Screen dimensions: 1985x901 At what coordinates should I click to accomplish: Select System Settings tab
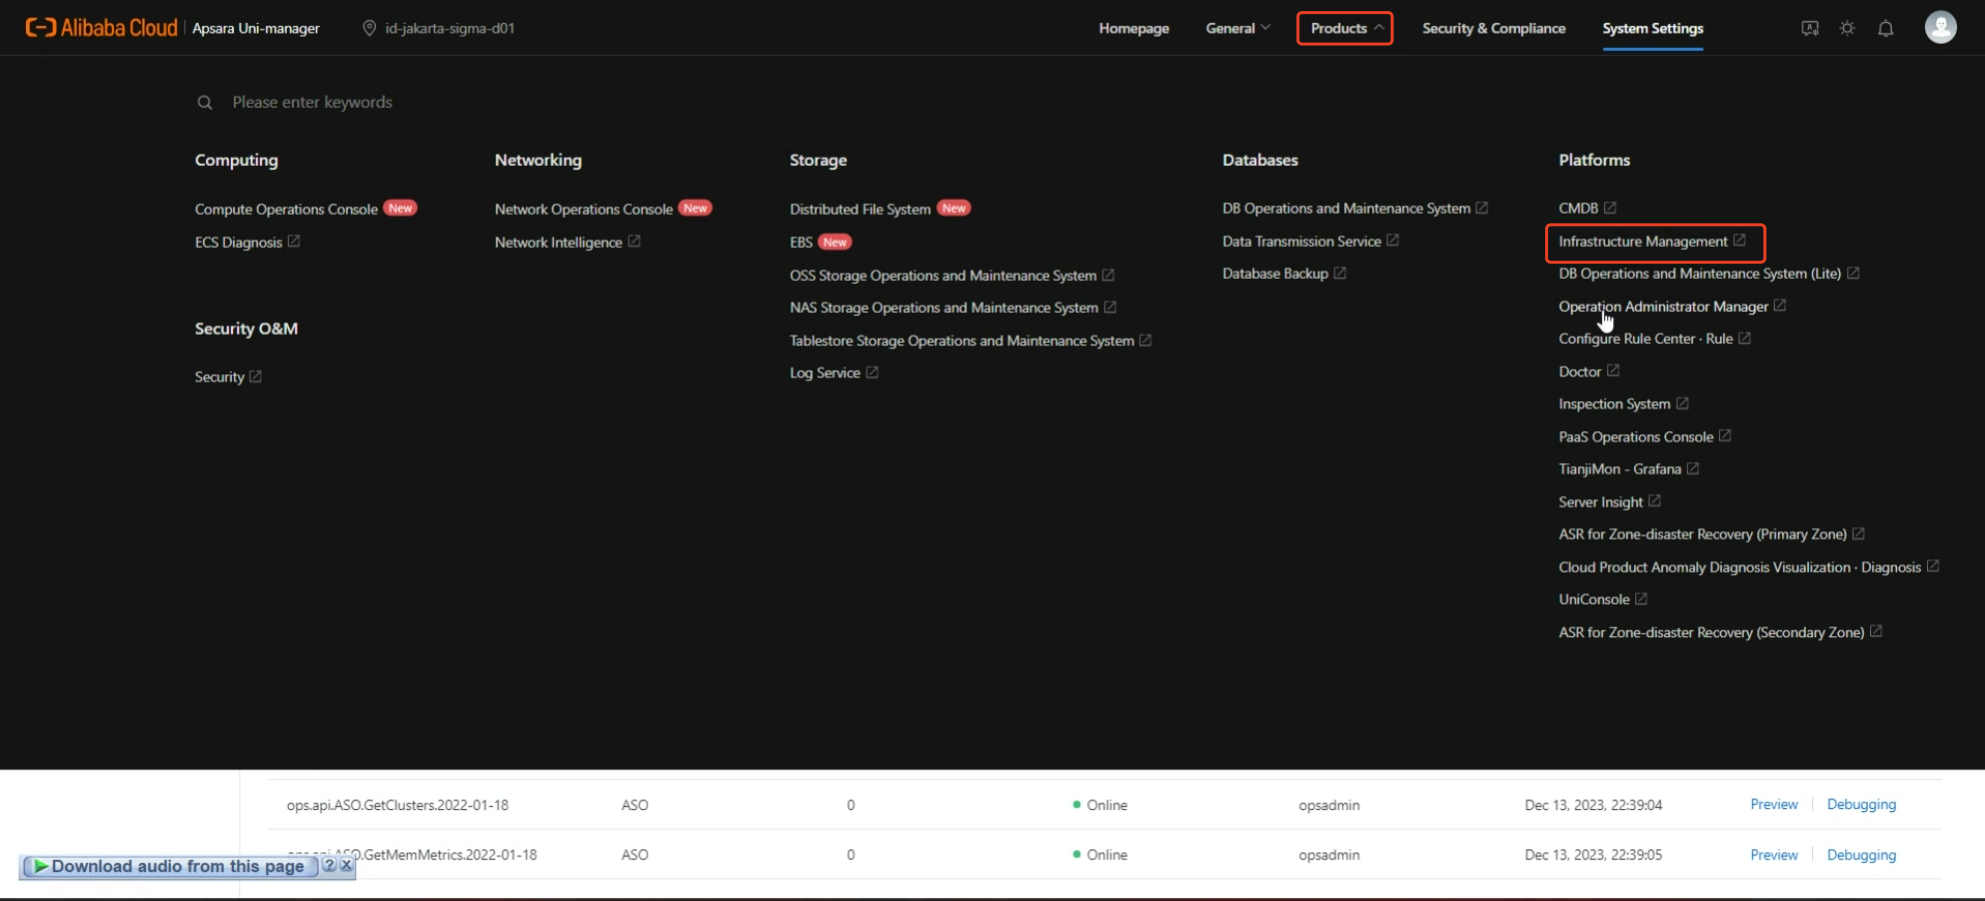[x=1653, y=28]
